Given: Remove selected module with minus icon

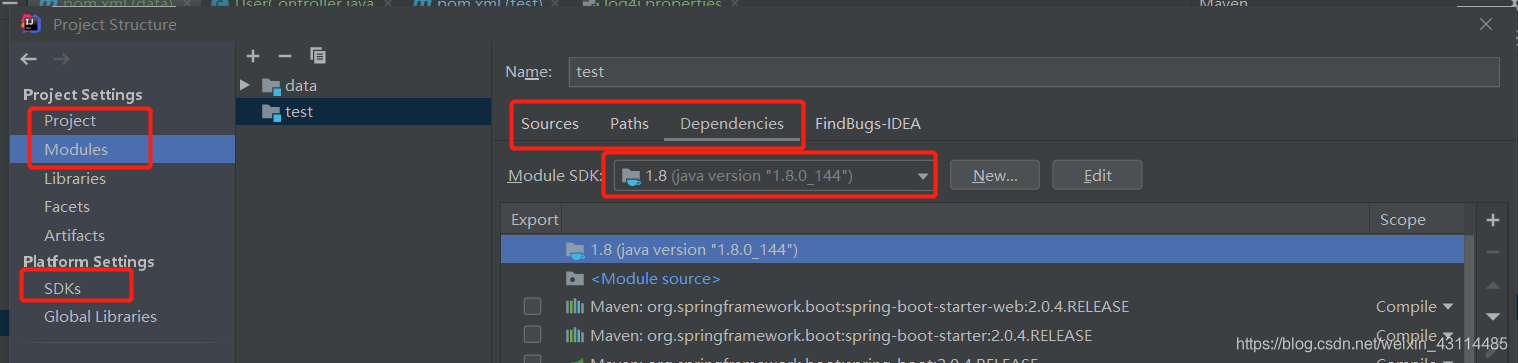Looking at the screenshot, I should (285, 56).
